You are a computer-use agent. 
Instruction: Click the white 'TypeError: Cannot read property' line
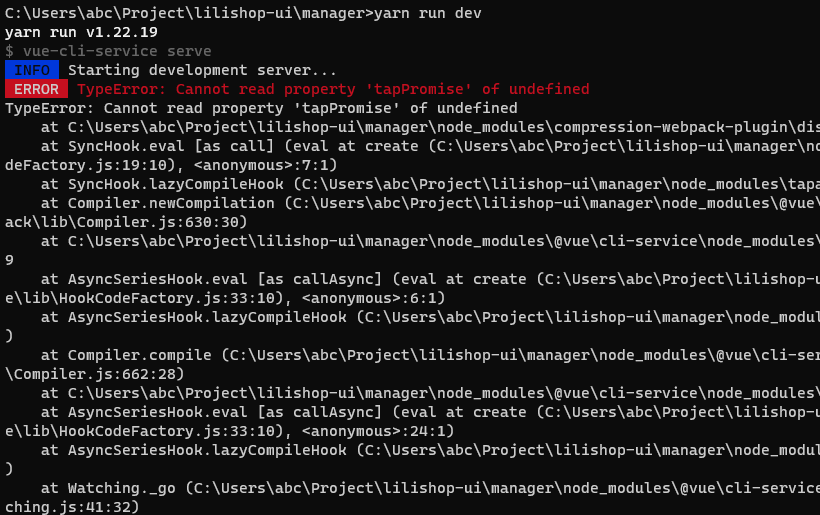261,108
